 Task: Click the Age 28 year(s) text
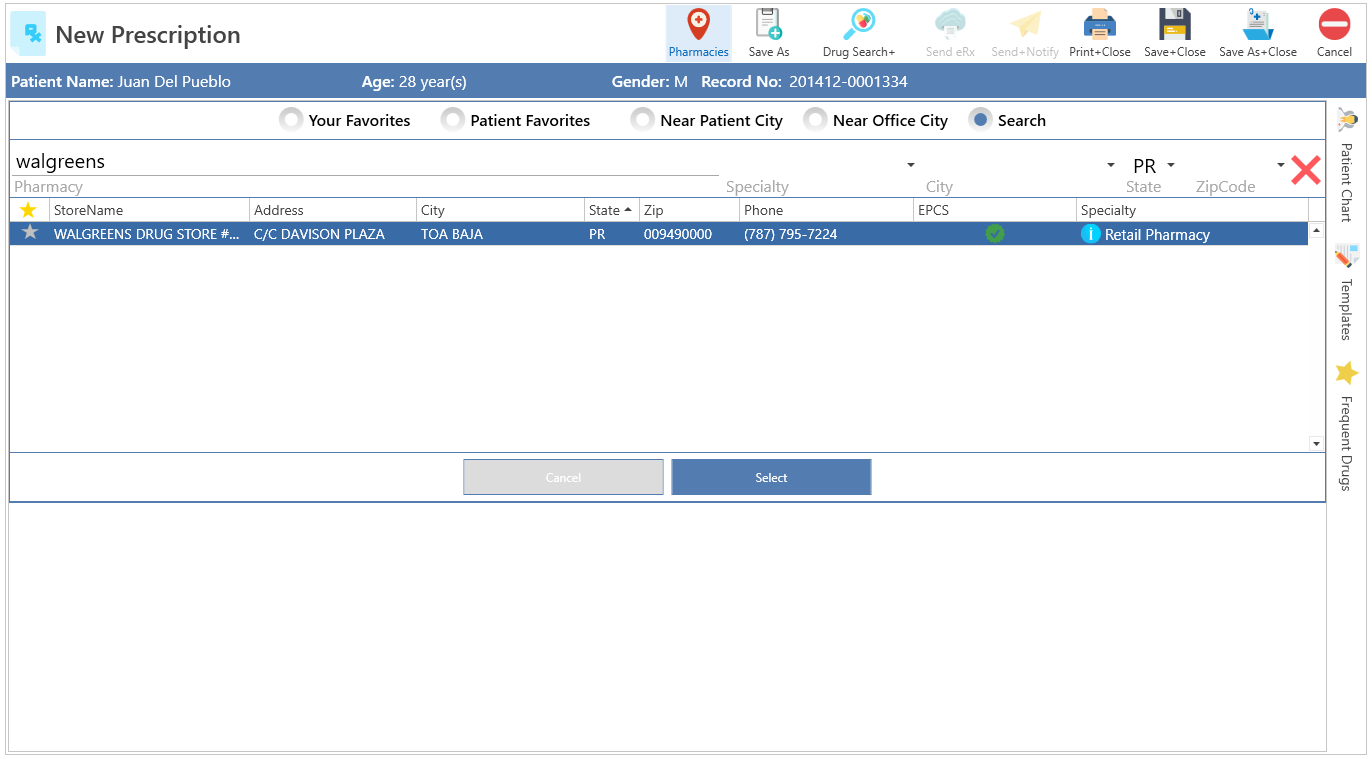pos(414,82)
